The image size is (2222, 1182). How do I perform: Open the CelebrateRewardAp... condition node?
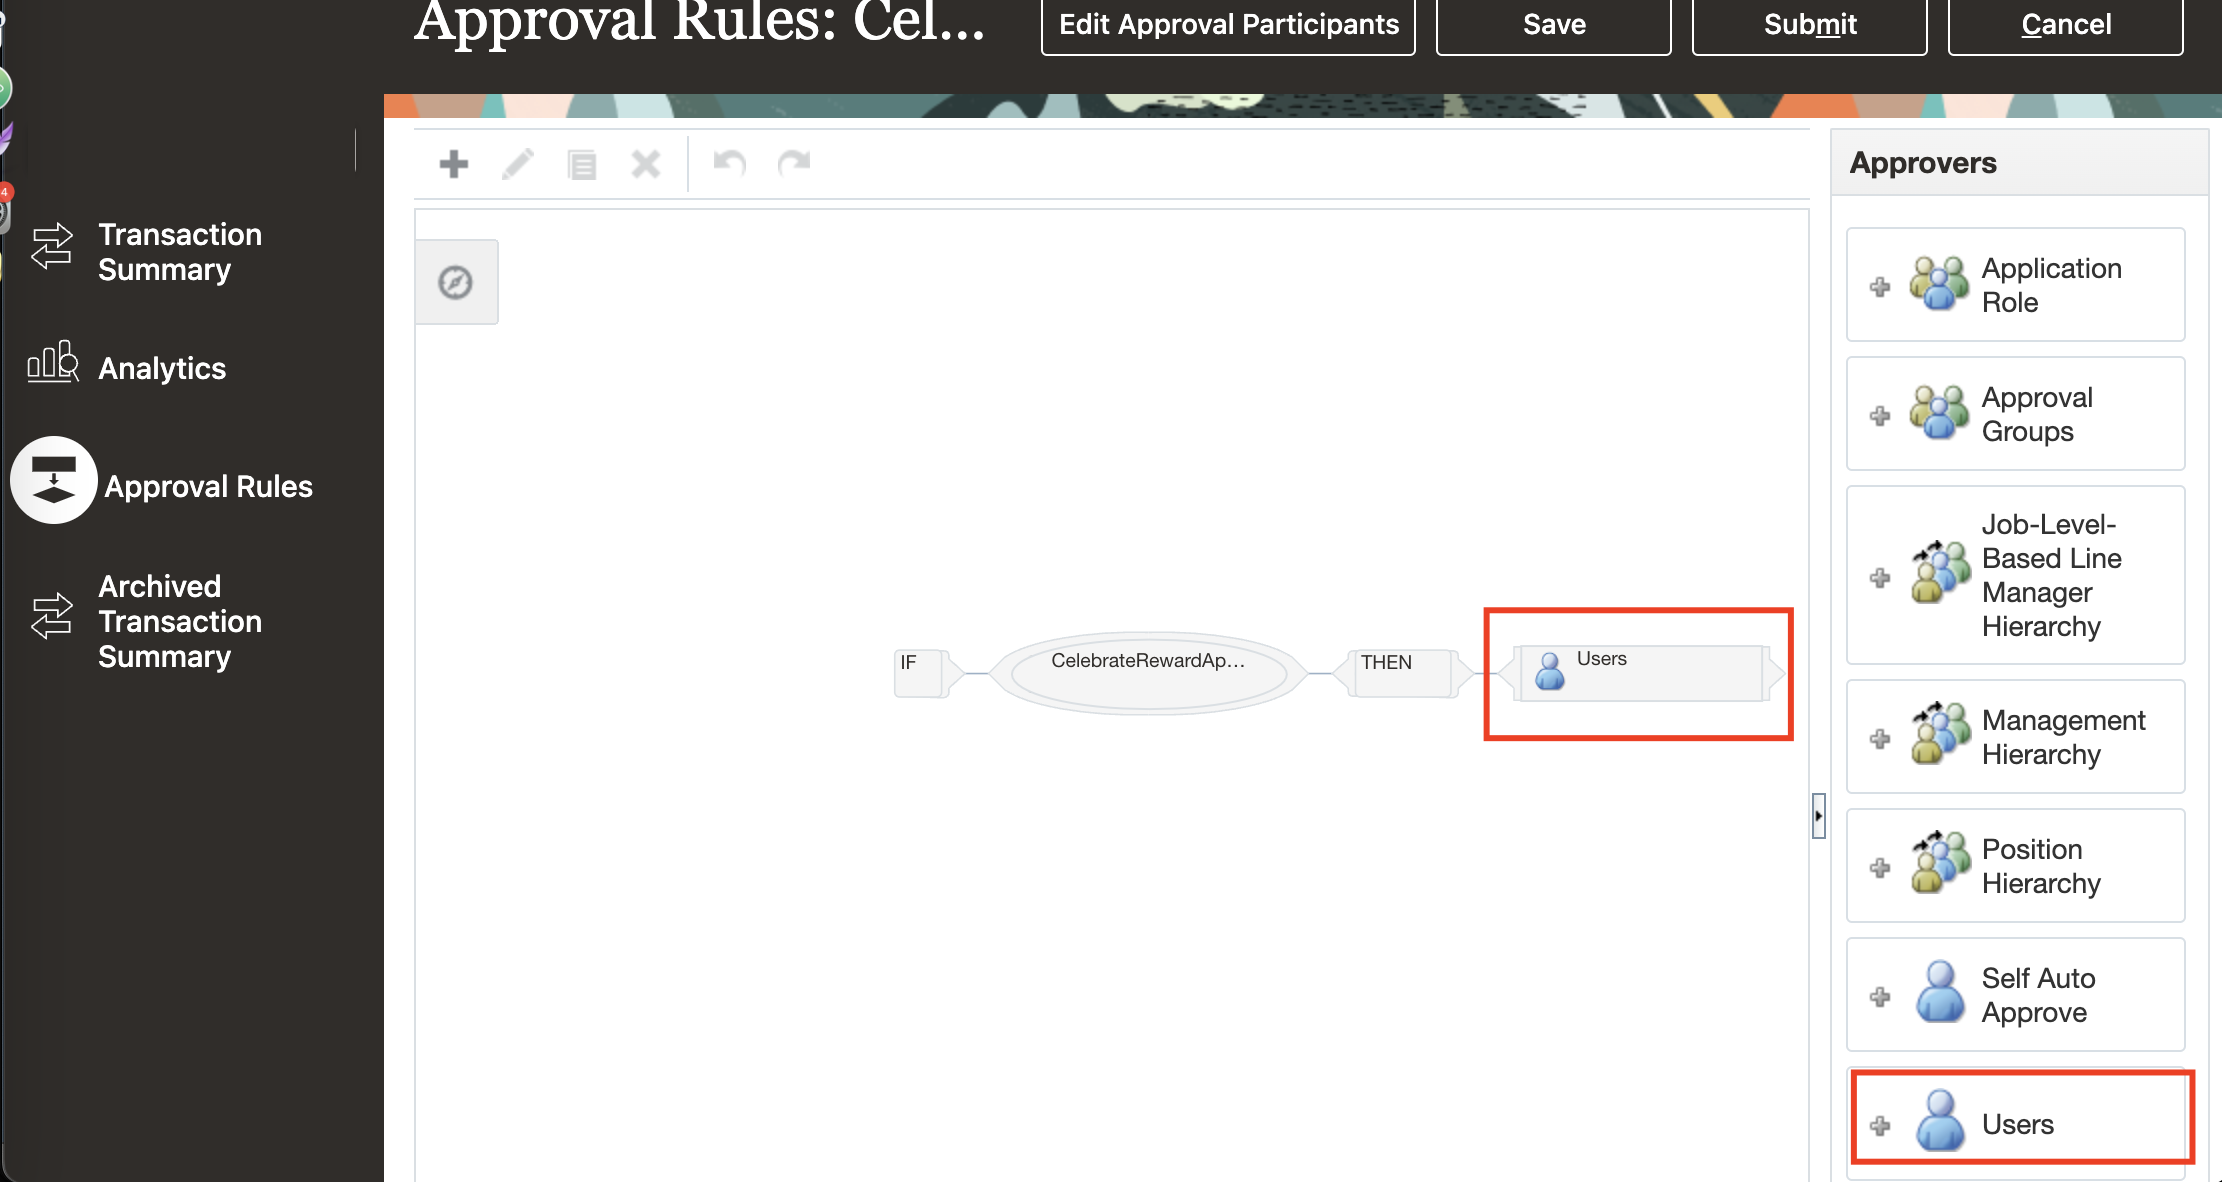pyautogui.click(x=1146, y=662)
